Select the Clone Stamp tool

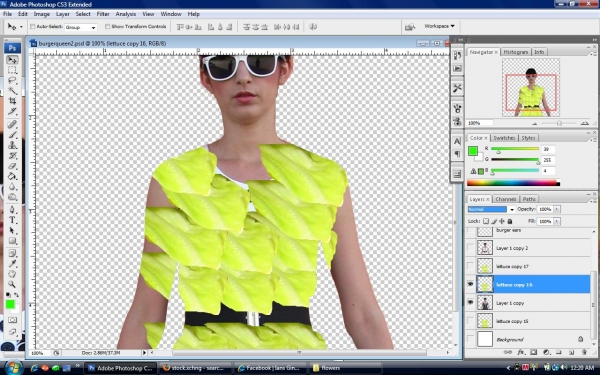(12, 145)
